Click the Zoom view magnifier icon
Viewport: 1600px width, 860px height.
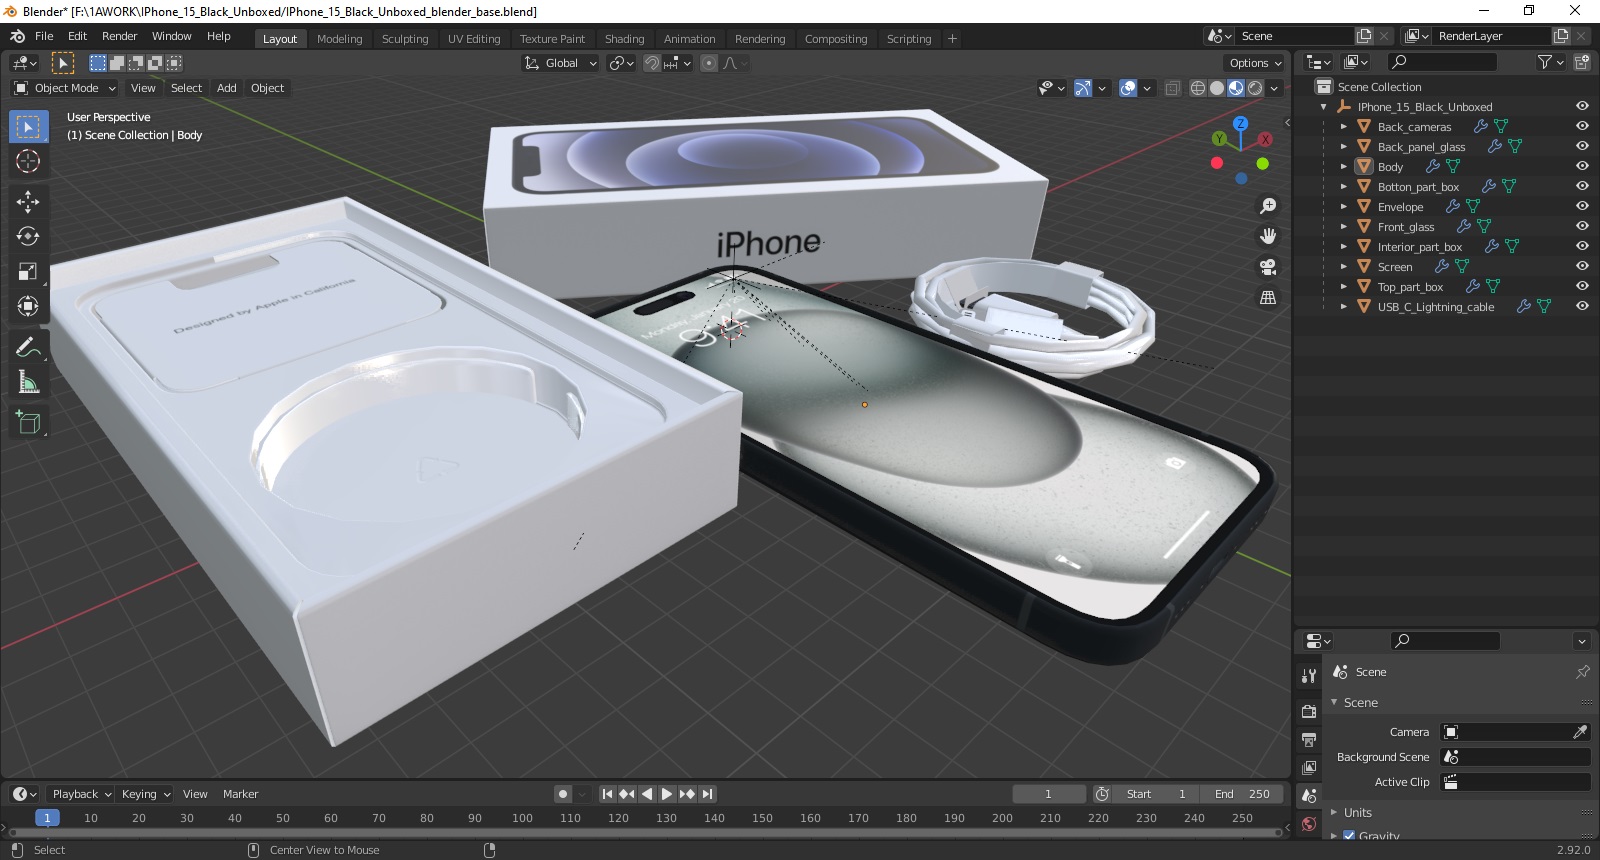(1268, 206)
